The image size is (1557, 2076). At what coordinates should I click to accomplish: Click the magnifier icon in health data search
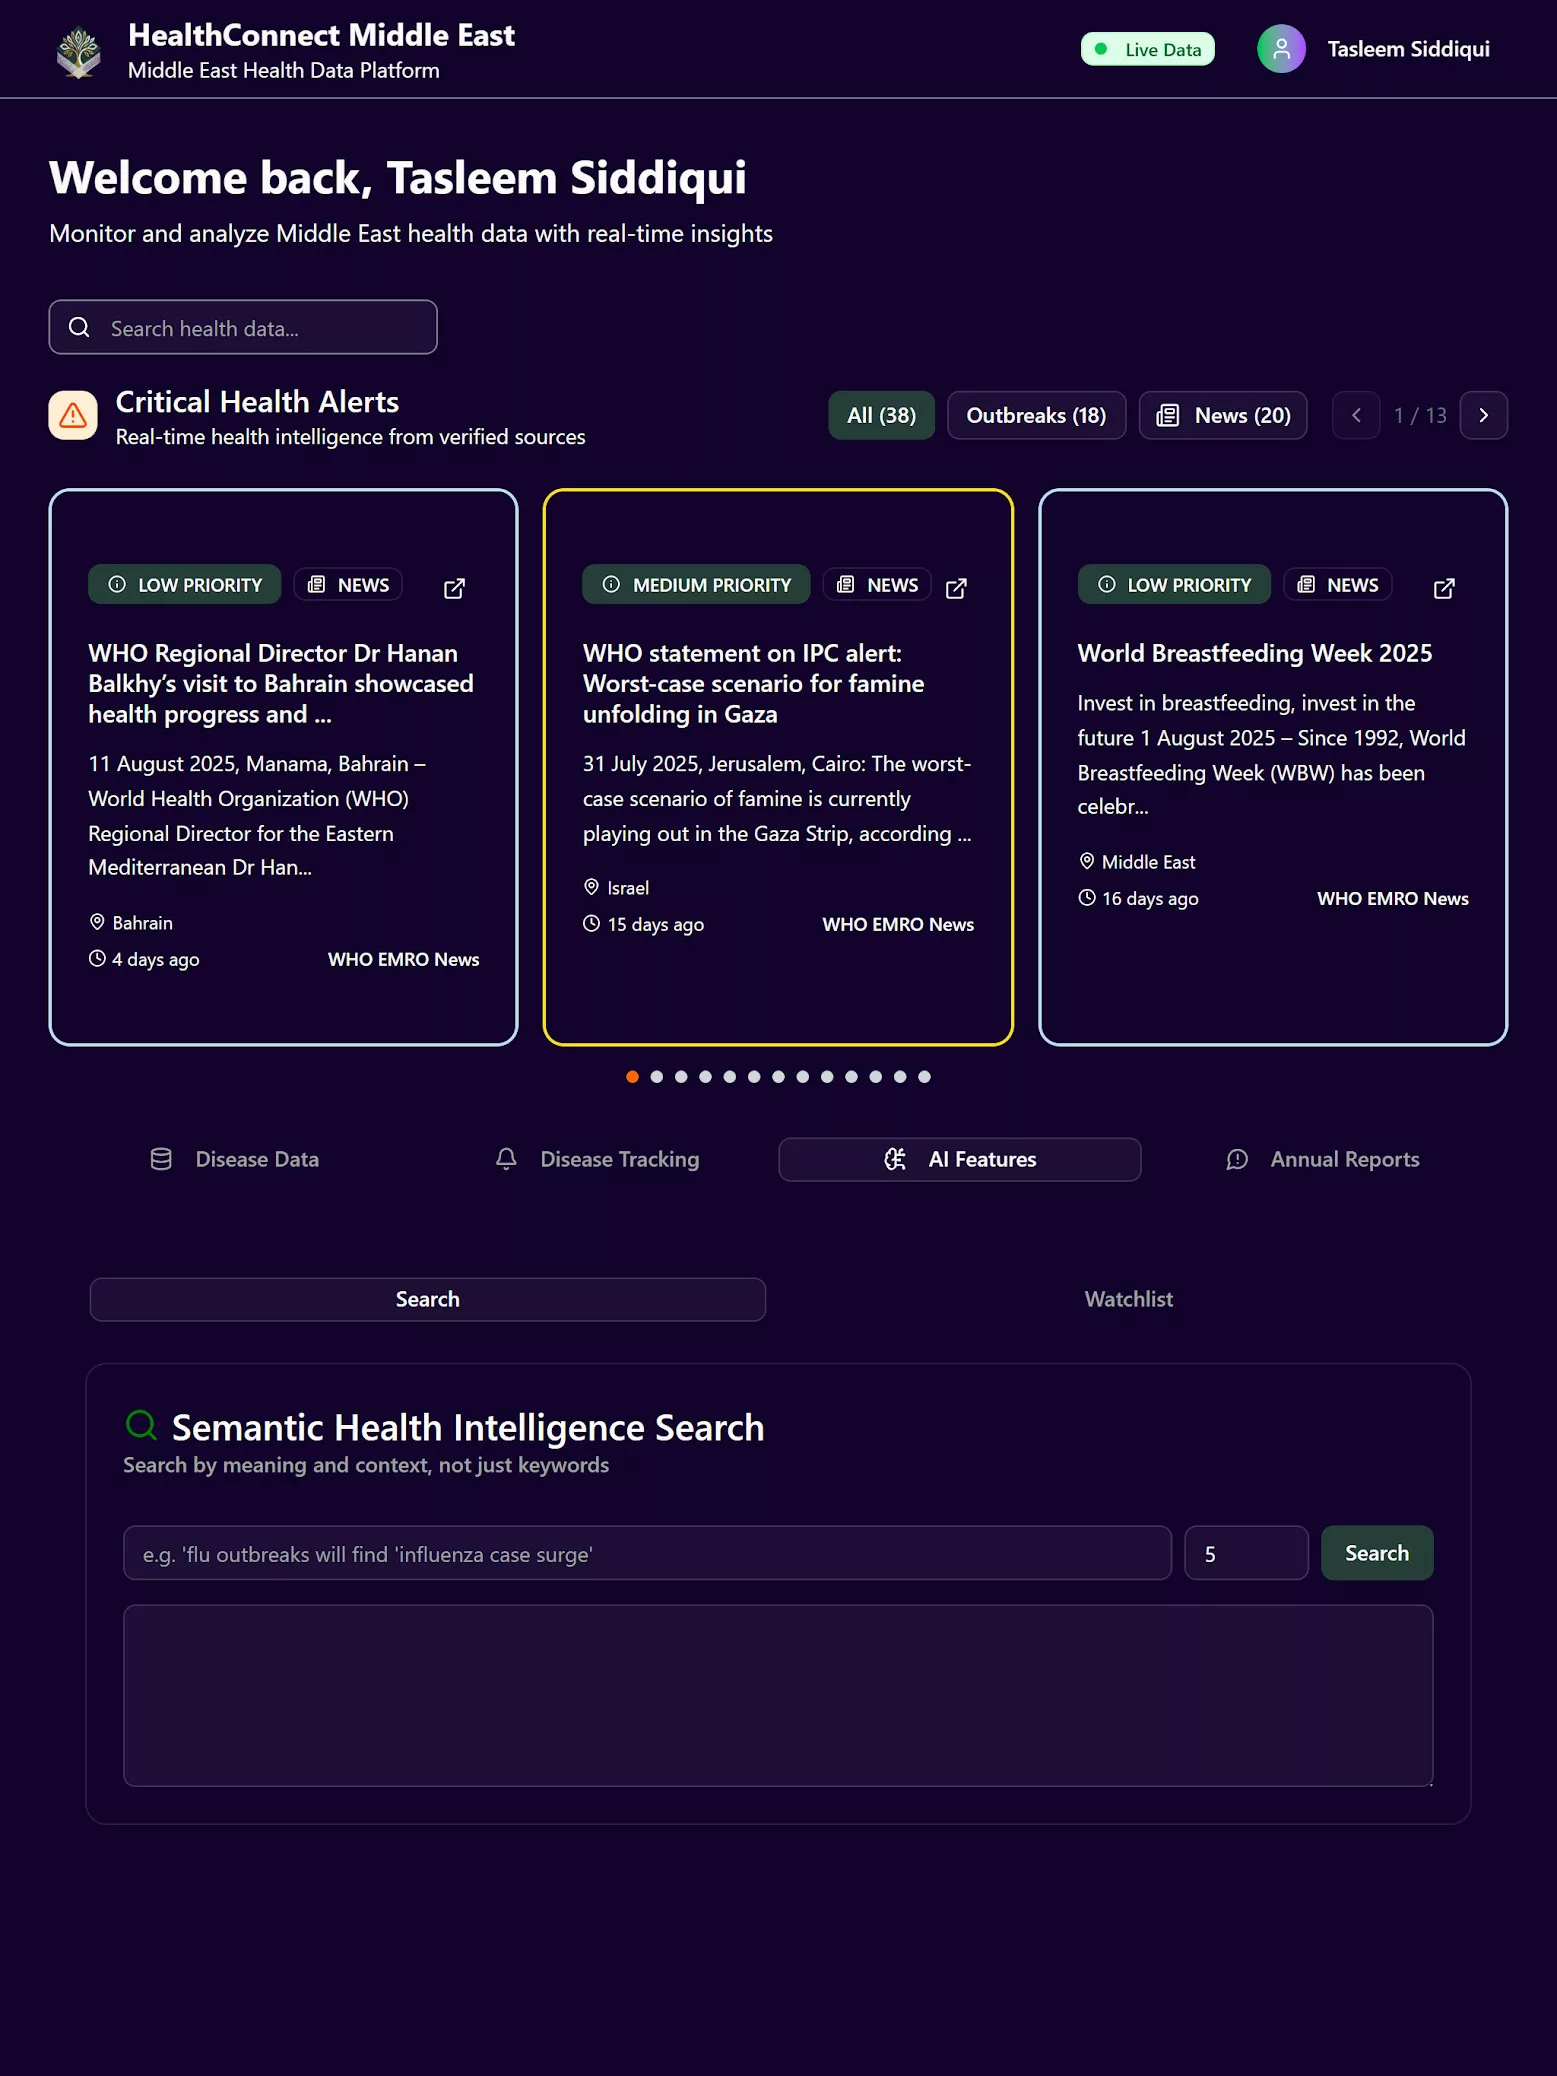79,328
